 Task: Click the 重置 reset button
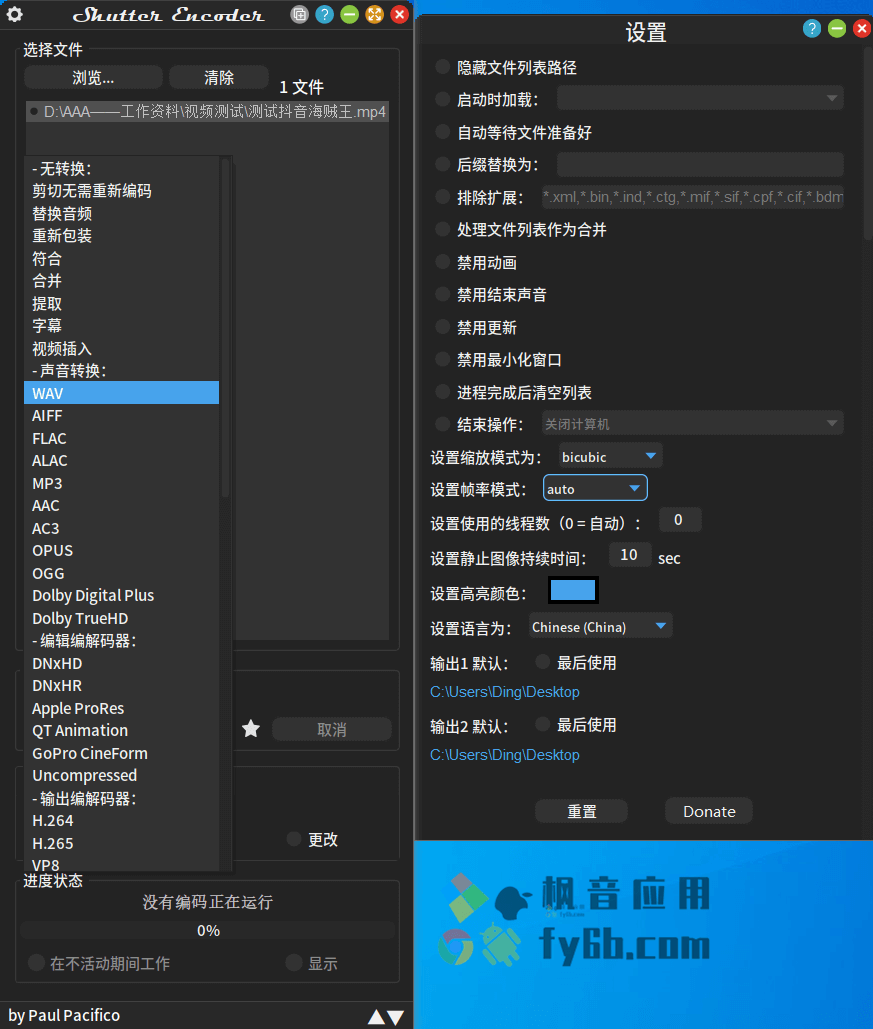tap(582, 811)
